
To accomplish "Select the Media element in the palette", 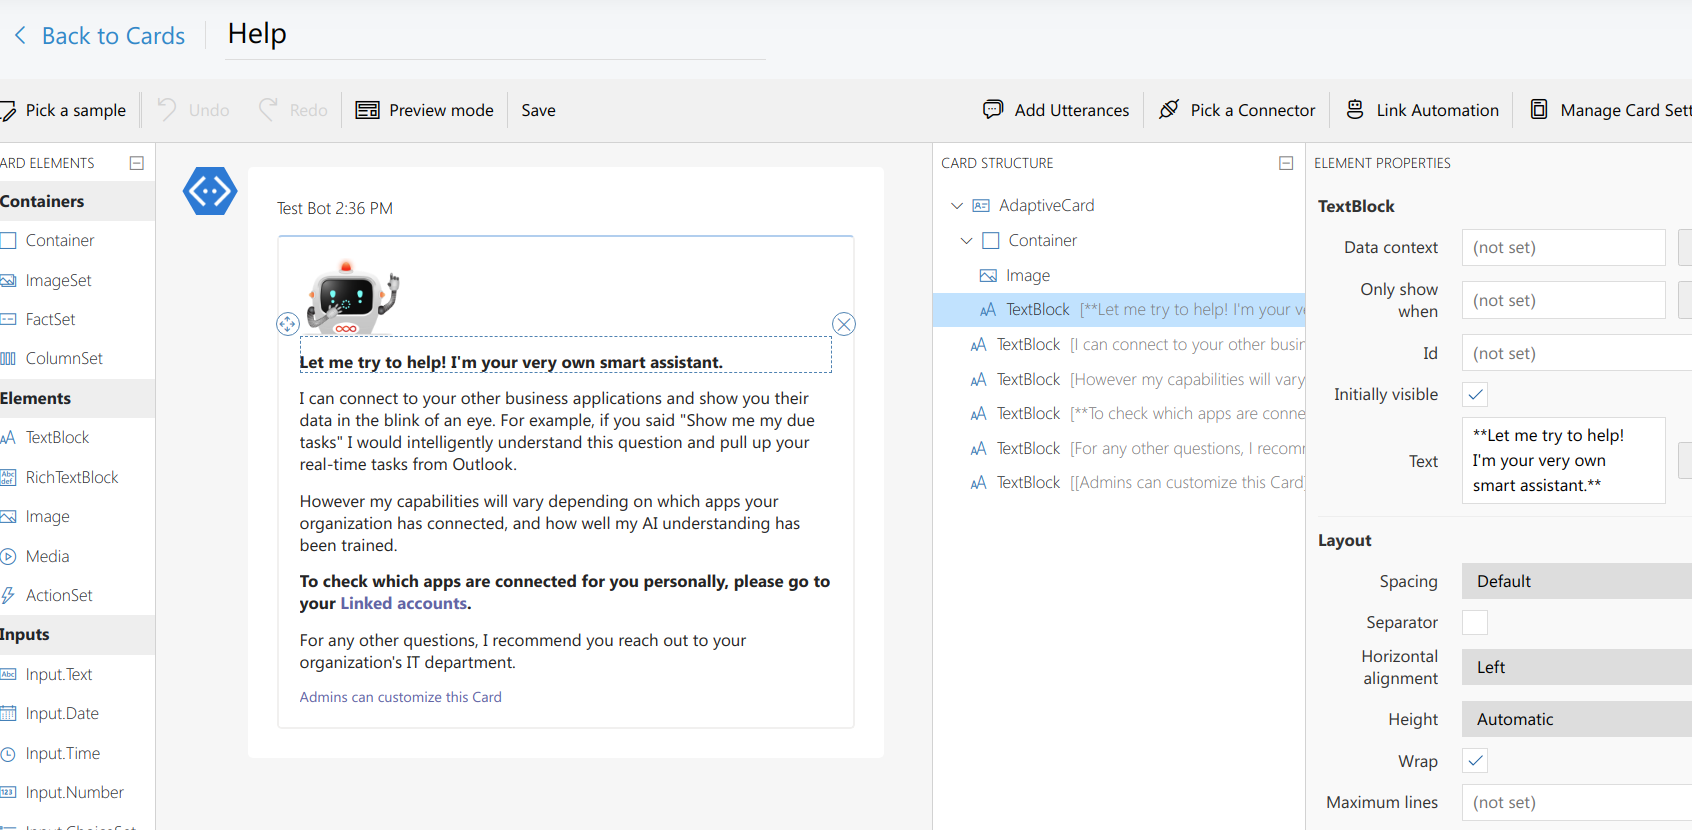I will pyautogui.click(x=47, y=556).
